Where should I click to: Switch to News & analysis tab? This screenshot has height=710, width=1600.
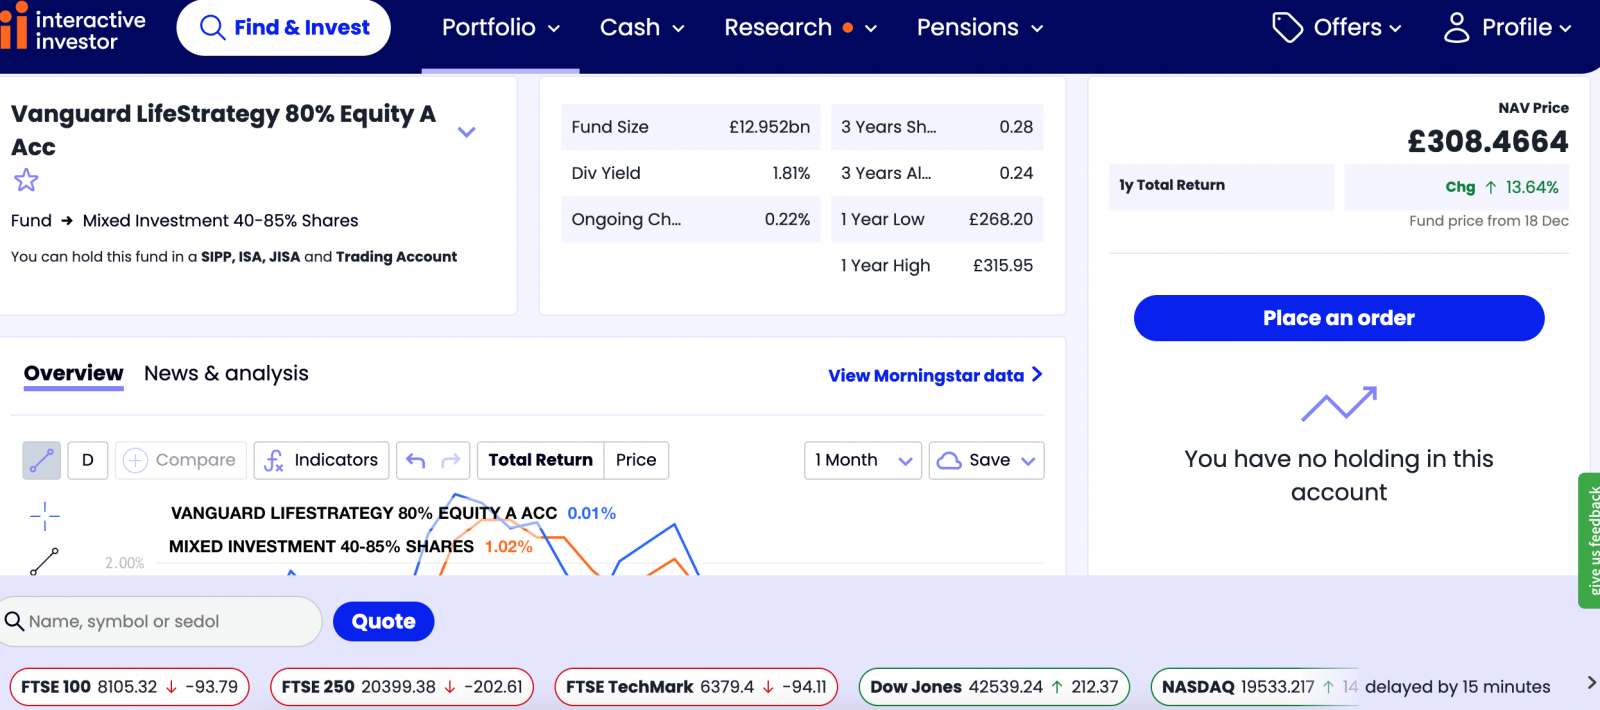click(226, 374)
